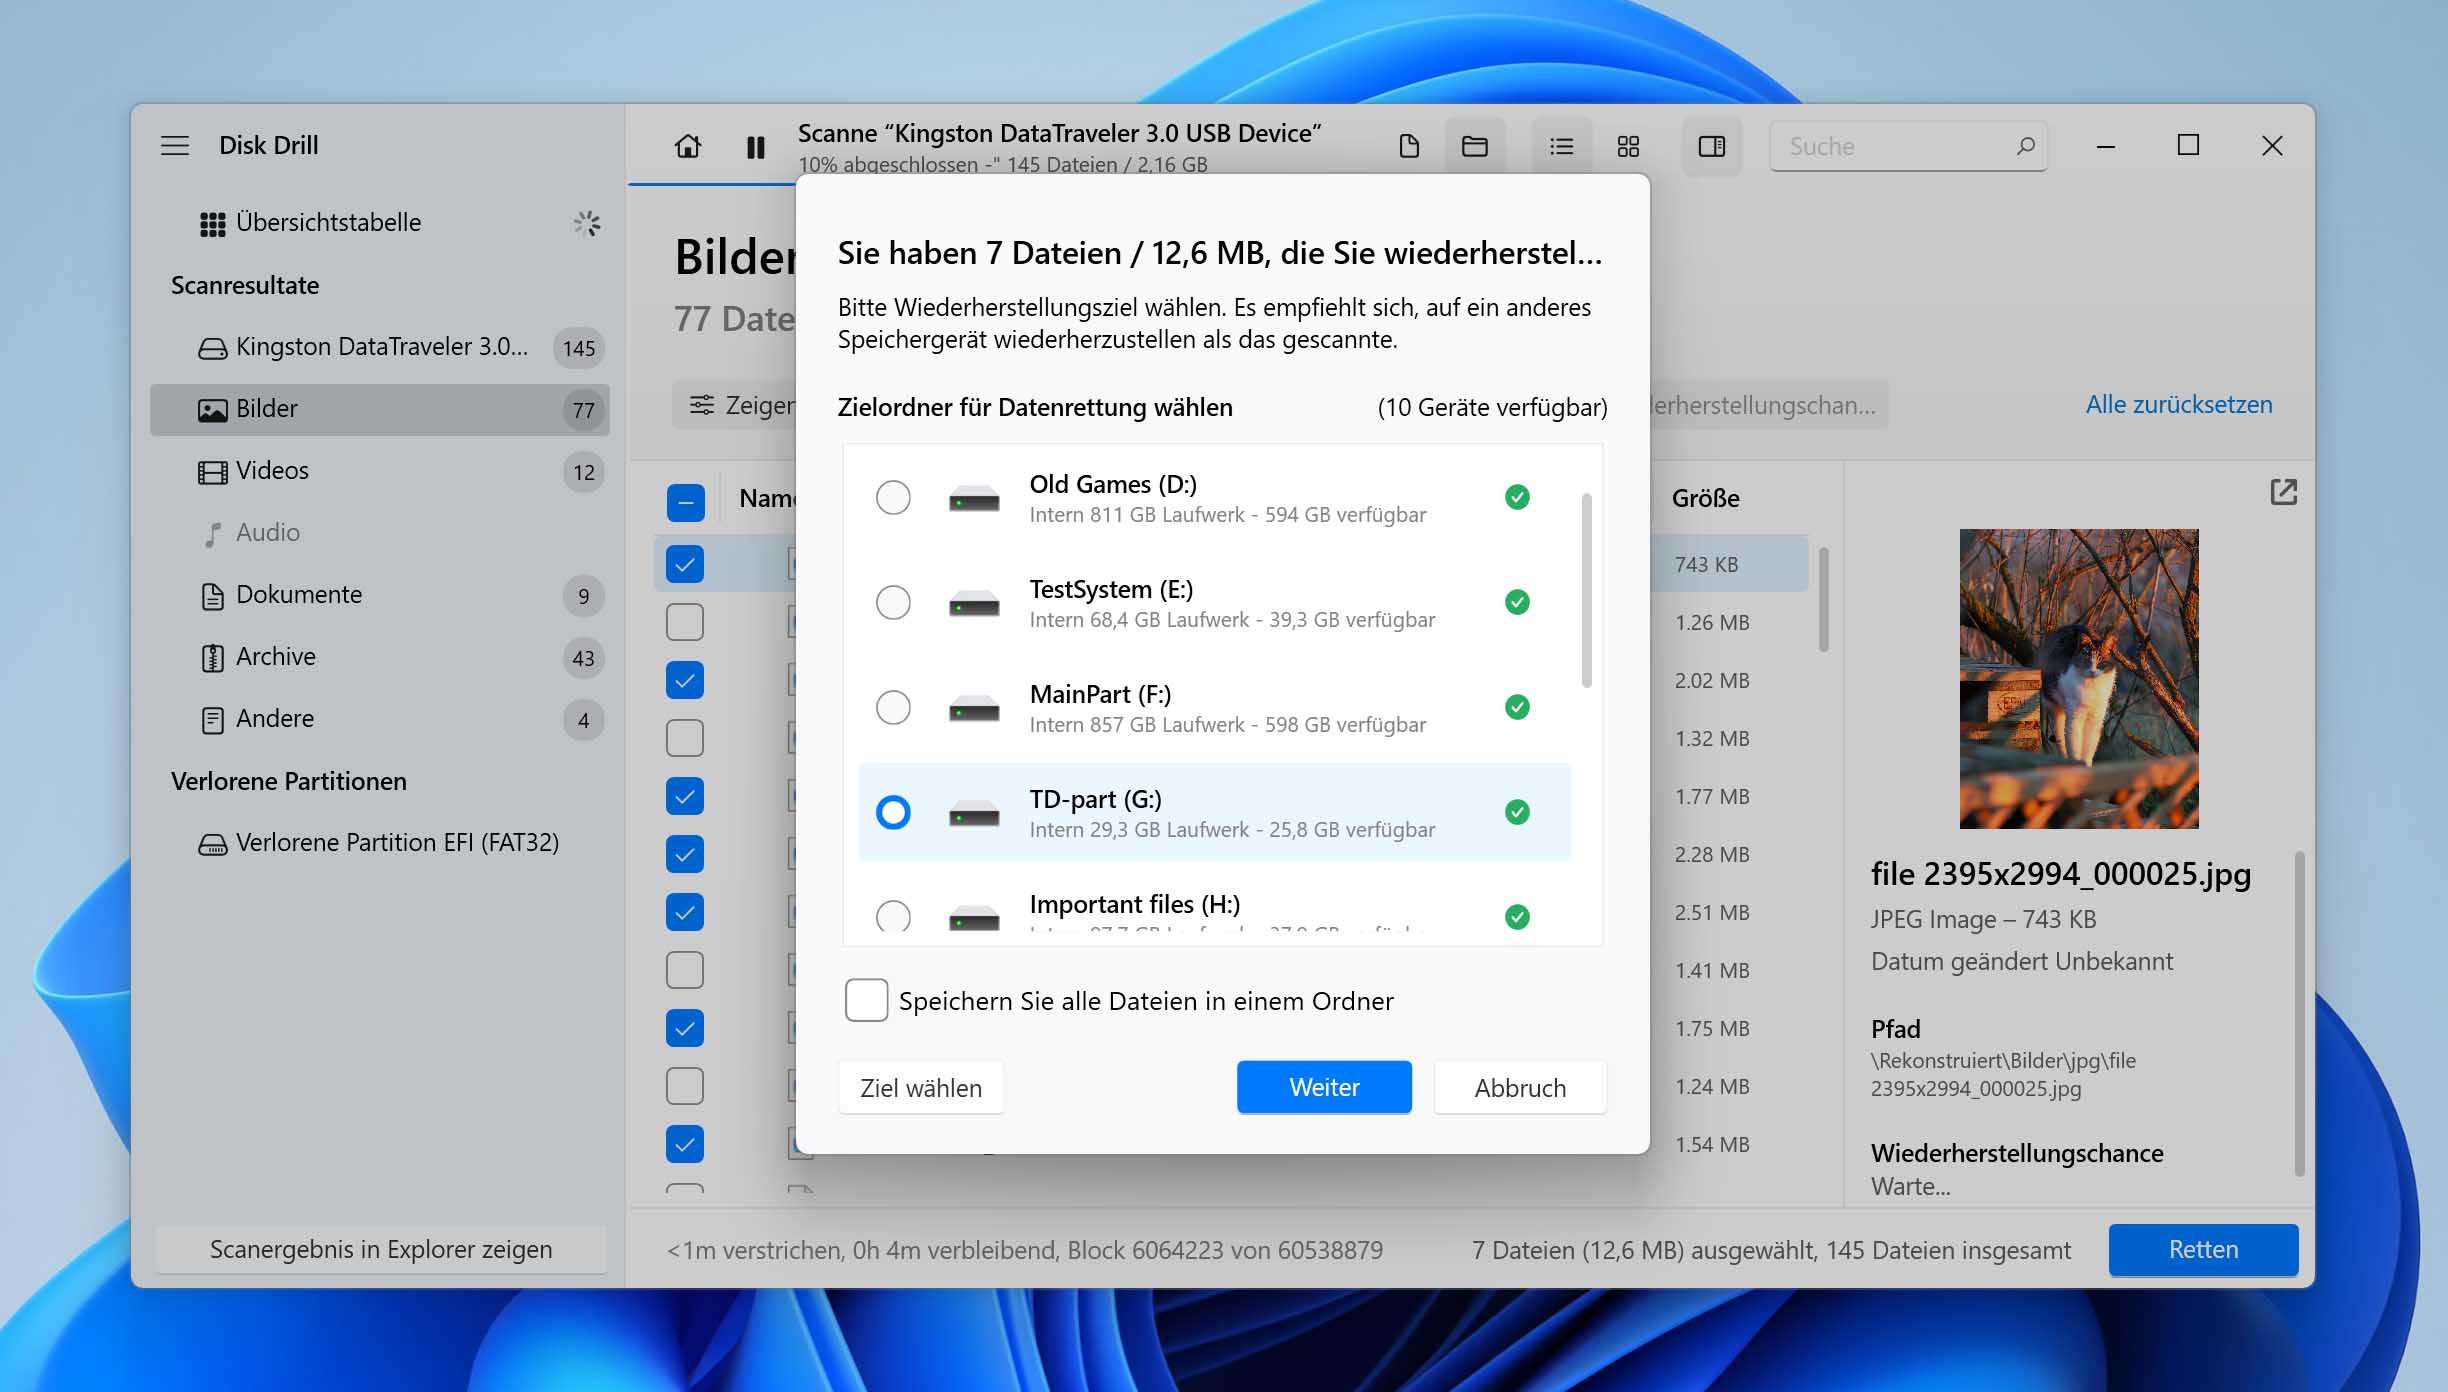Image resolution: width=2448 pixels, height=1392 pixels.
Task: Go to the home screen icon
Action: (688, 146)
